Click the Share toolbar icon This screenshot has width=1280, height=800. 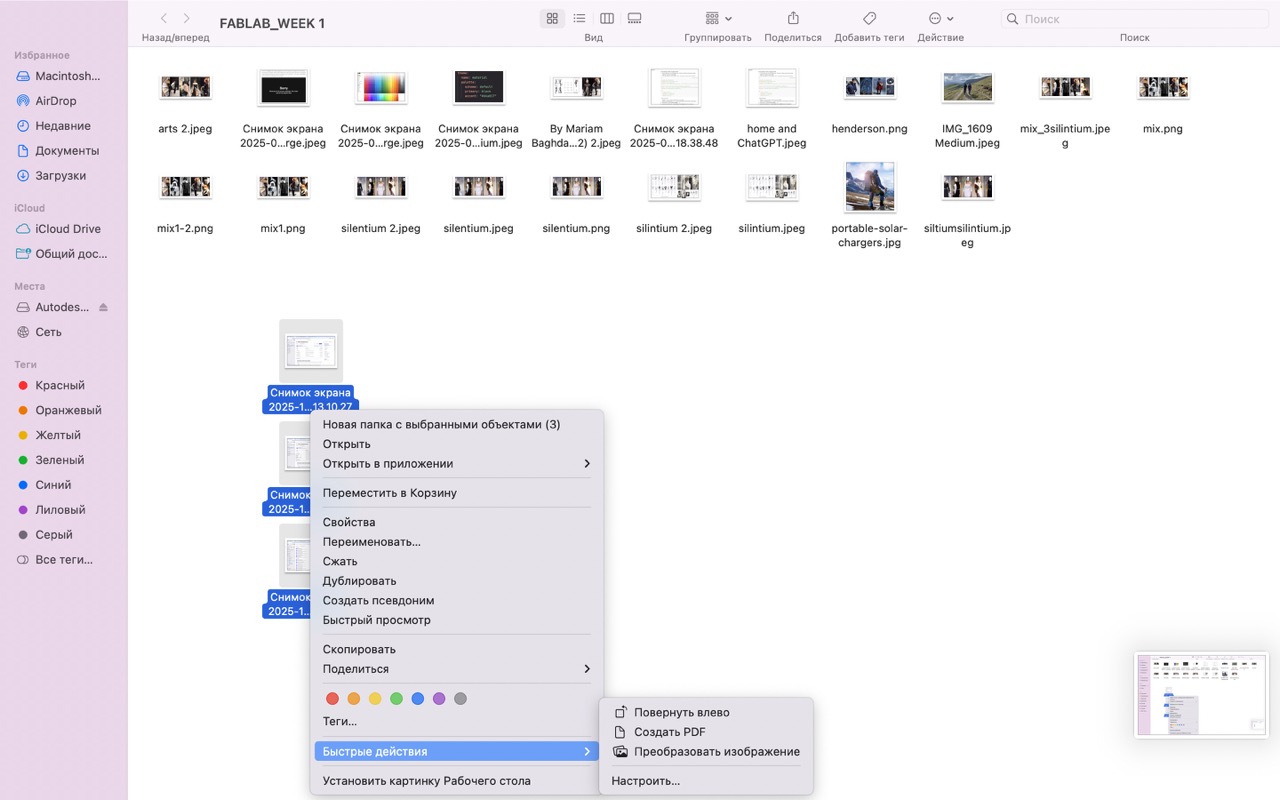tap(793, 19)
